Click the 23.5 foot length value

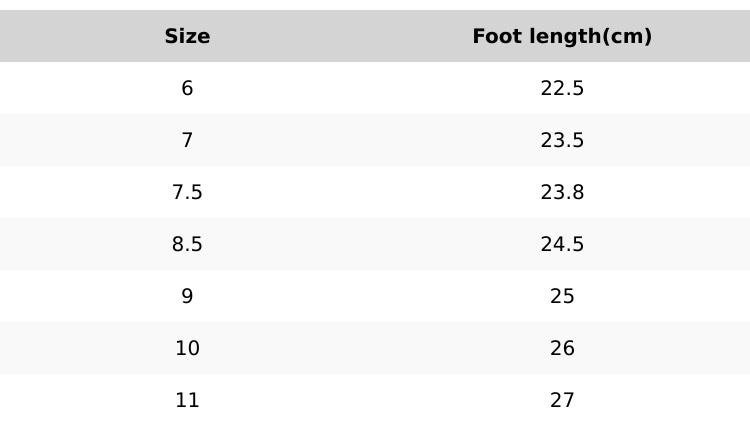click(x=562, y=141)
